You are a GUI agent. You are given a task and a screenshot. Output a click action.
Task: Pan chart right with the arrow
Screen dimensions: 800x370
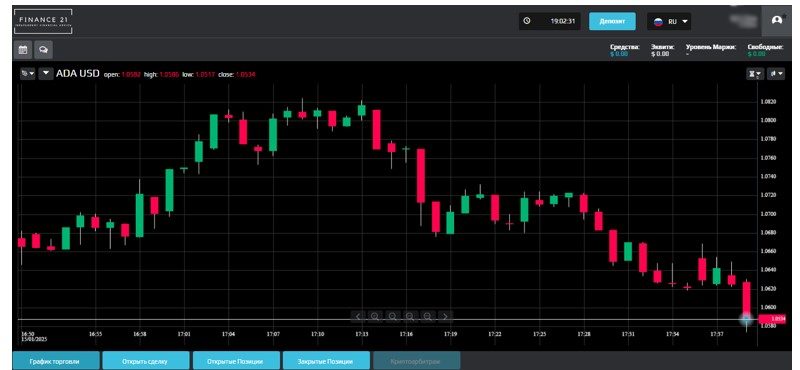click(445, 317)
